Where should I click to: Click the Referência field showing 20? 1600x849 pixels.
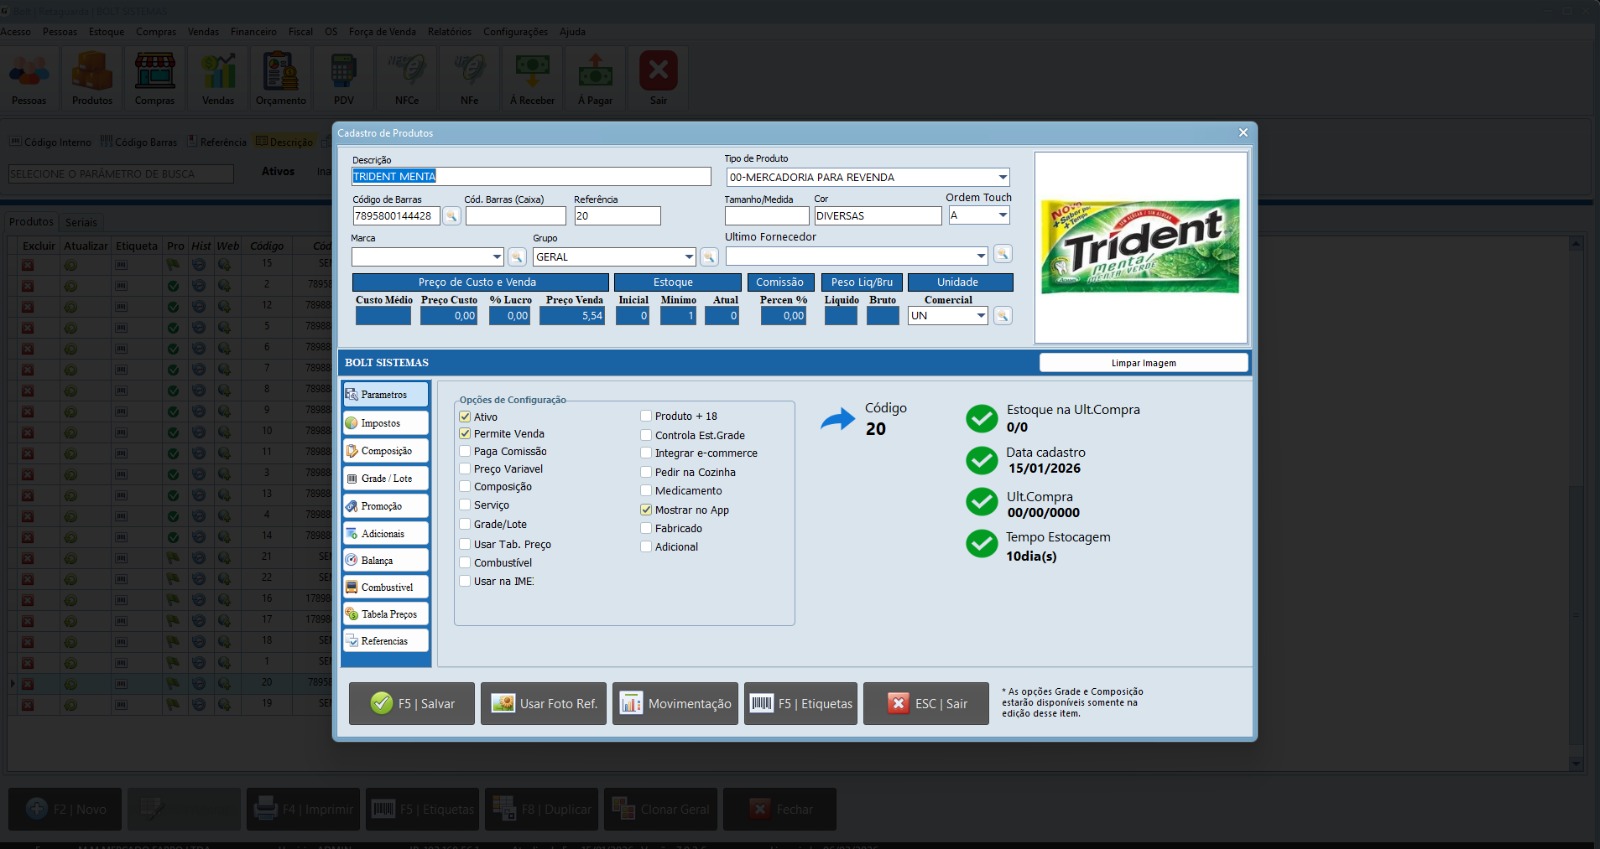coord(617,216)
